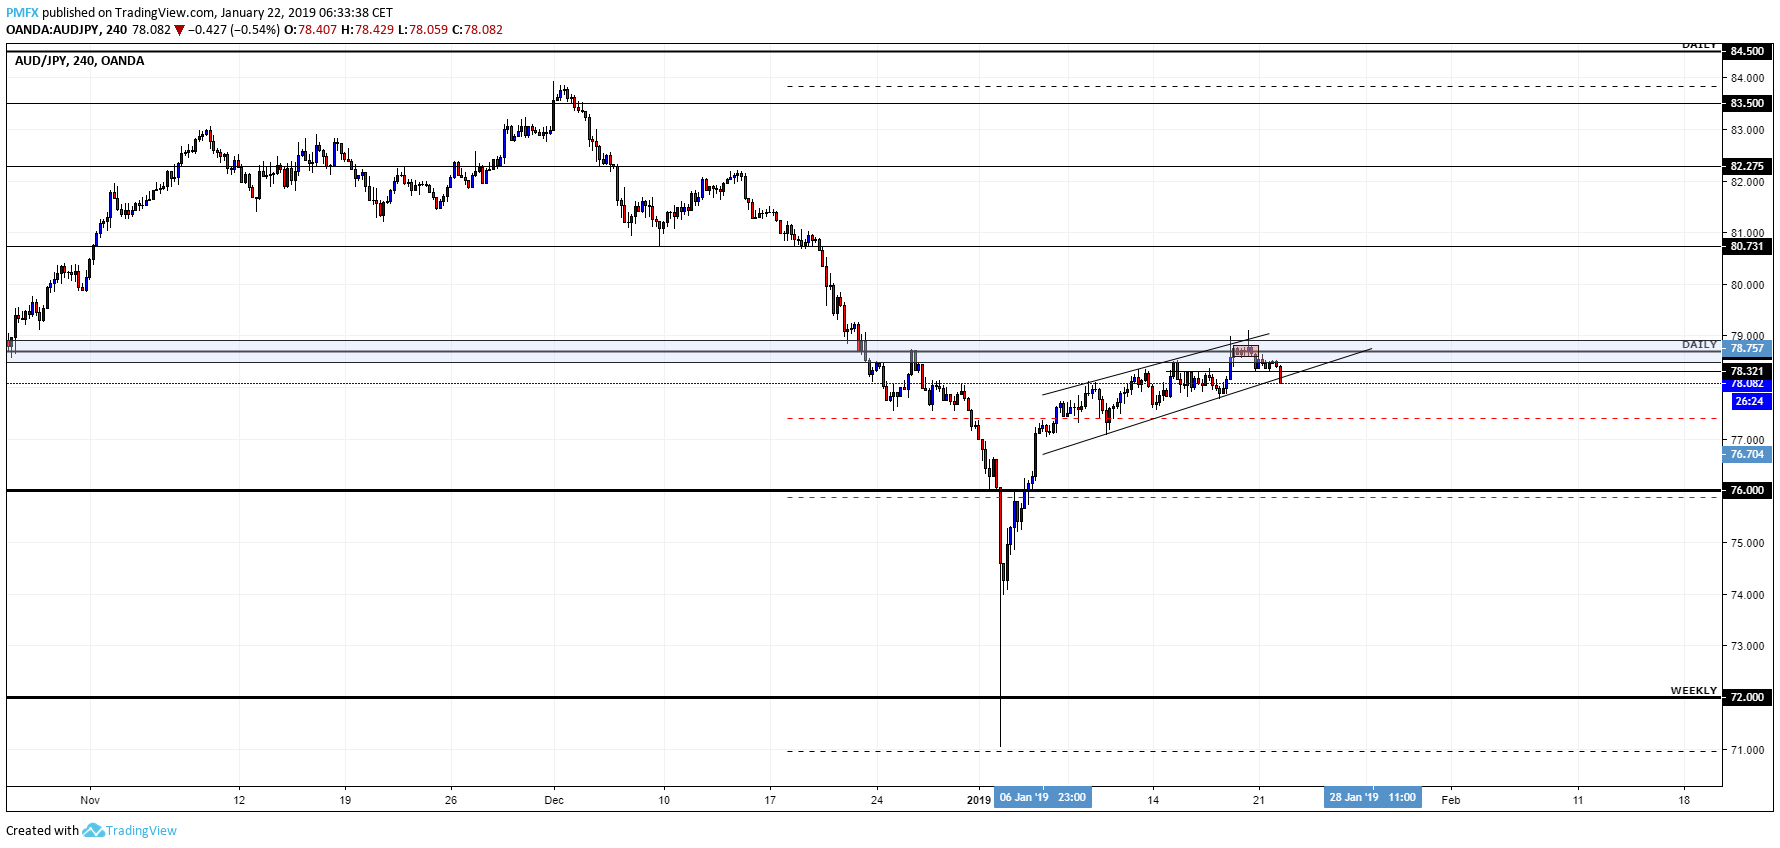Click the close value C:78.082 in header
The width and height of the screenshot is (1780, 848).
click(477, 30)
